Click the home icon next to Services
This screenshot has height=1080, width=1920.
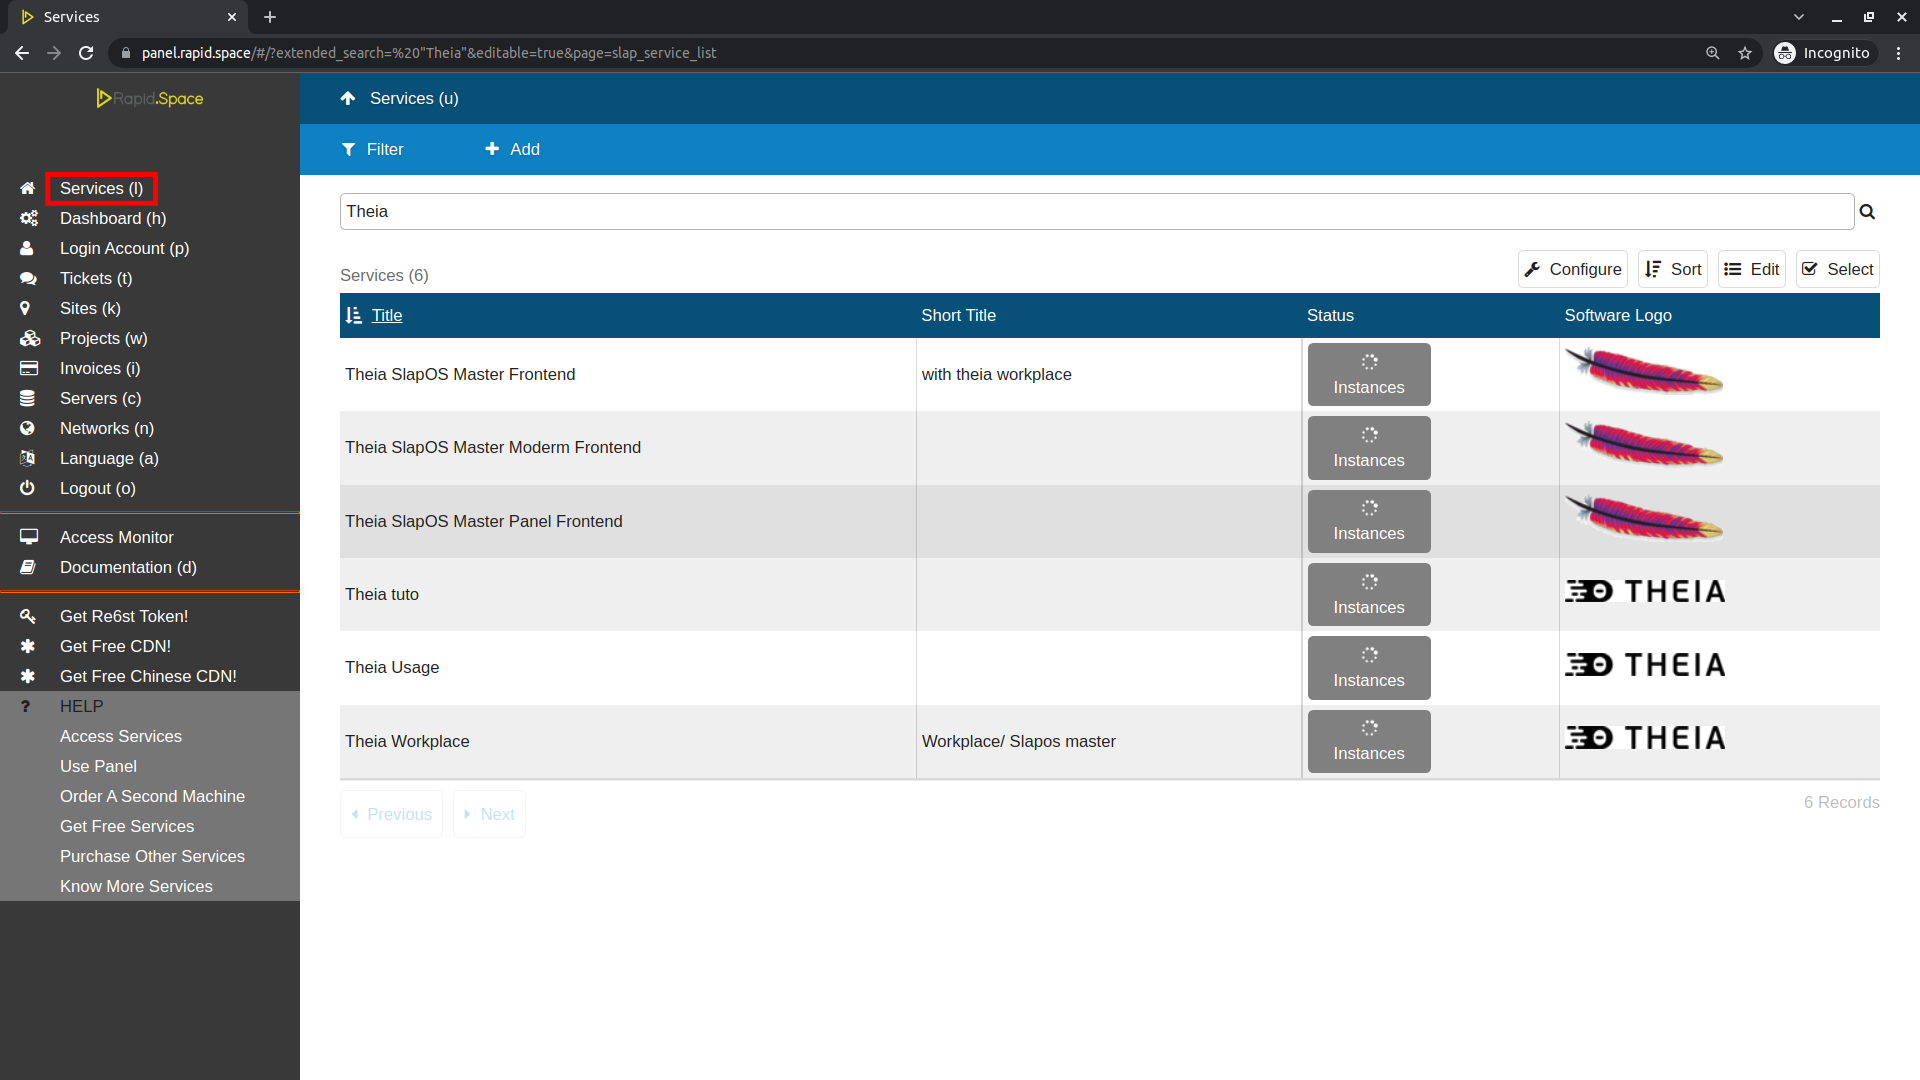pos(28,188)
